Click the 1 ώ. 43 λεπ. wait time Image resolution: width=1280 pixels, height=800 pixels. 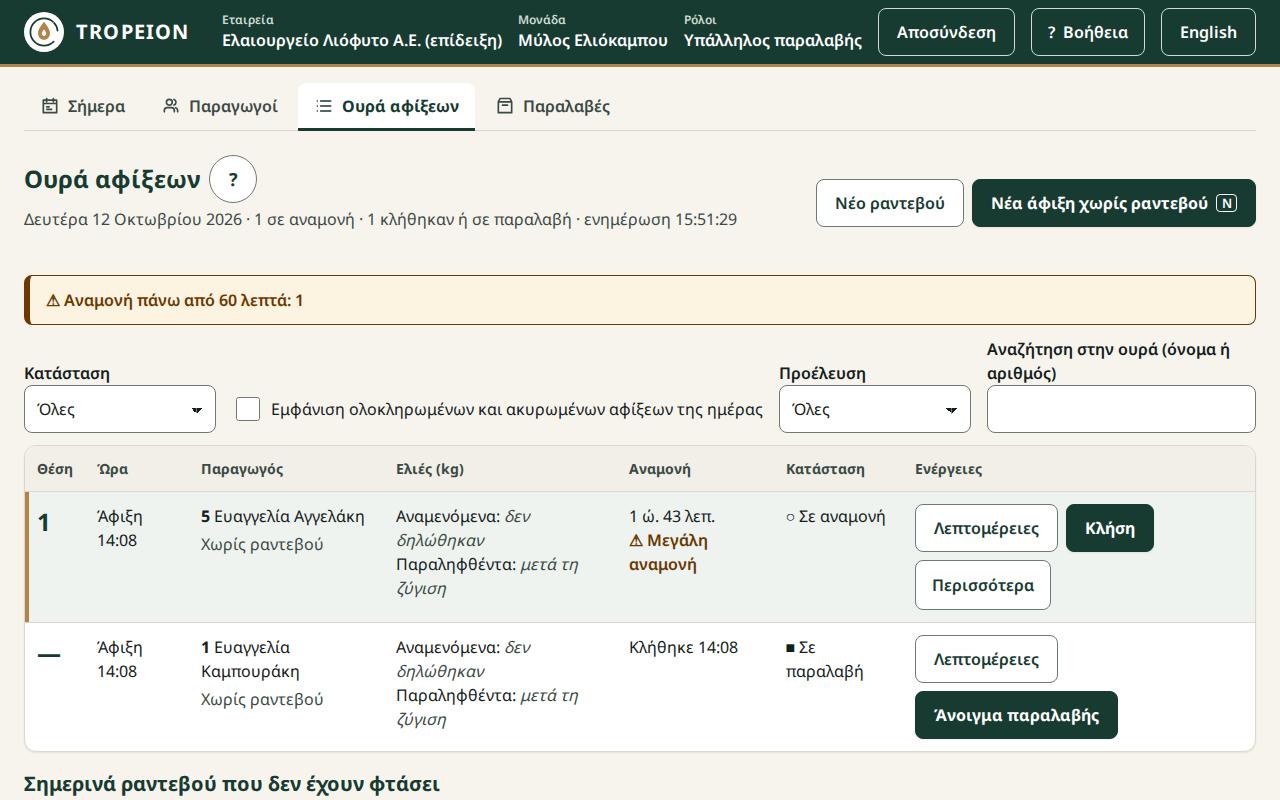point(672,517)
